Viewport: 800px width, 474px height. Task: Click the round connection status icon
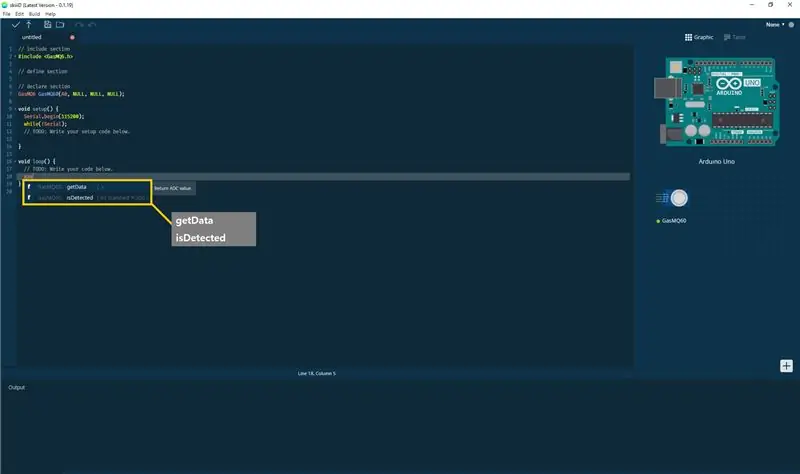791,24
